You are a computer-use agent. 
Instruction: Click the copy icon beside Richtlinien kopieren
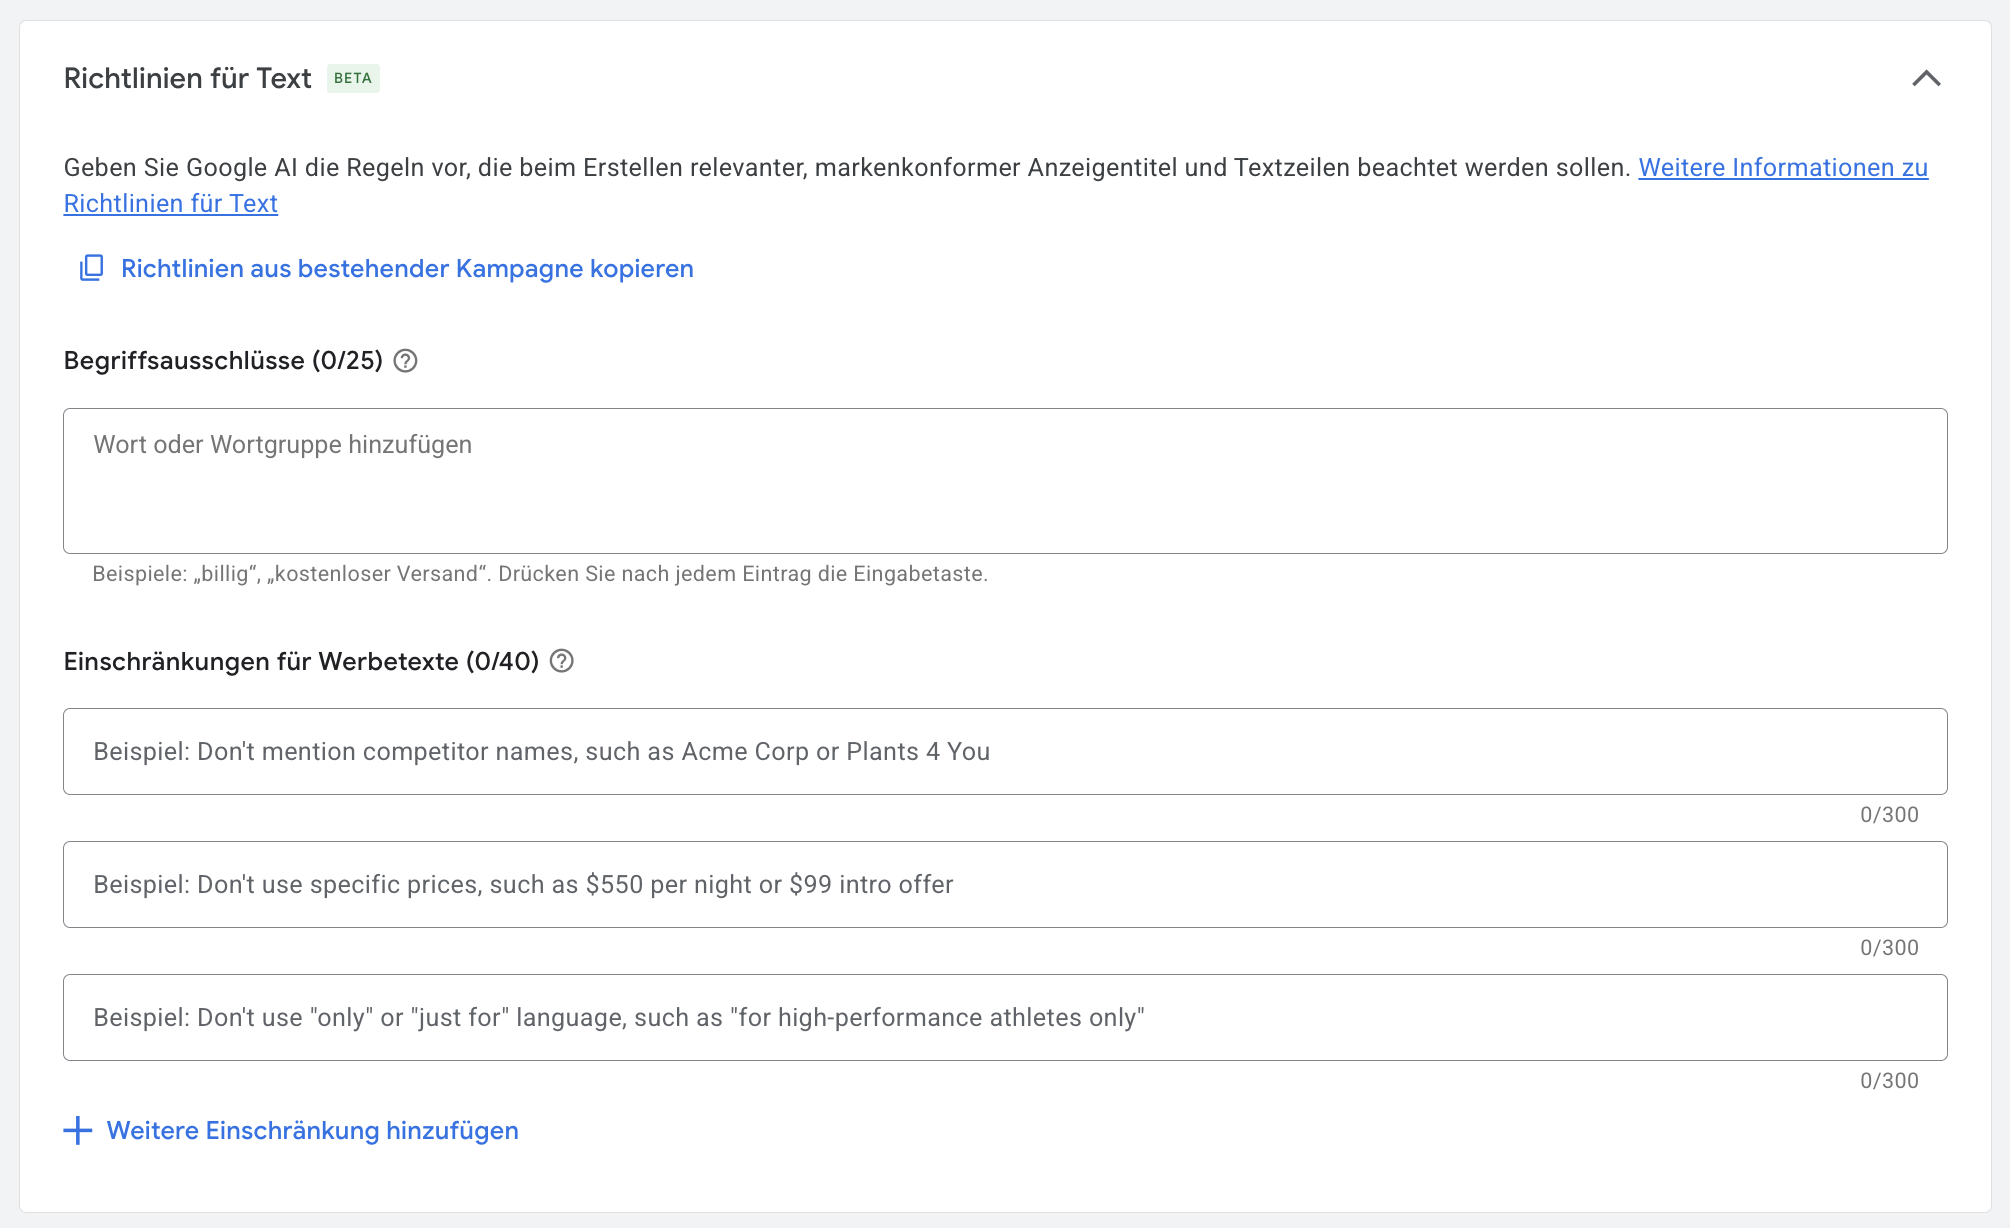[x=91, y=268]
